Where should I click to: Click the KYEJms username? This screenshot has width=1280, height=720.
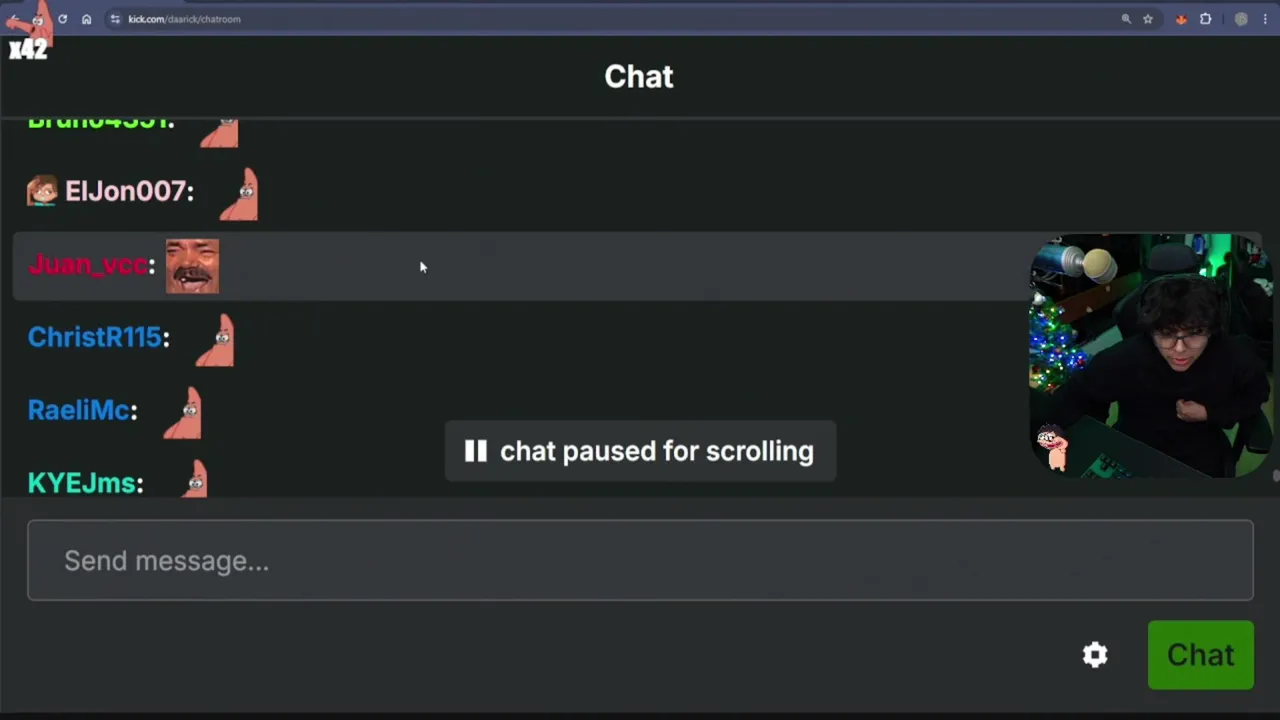click(82, 483)
